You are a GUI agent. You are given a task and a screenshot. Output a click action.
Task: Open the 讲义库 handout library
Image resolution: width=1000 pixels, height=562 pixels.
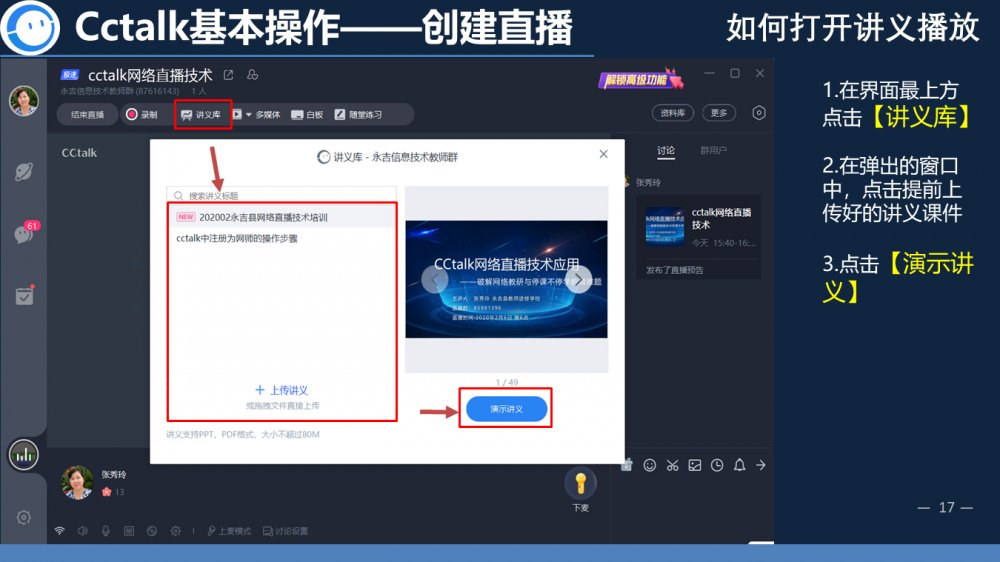pyautogui.click(x=201, y=115)
